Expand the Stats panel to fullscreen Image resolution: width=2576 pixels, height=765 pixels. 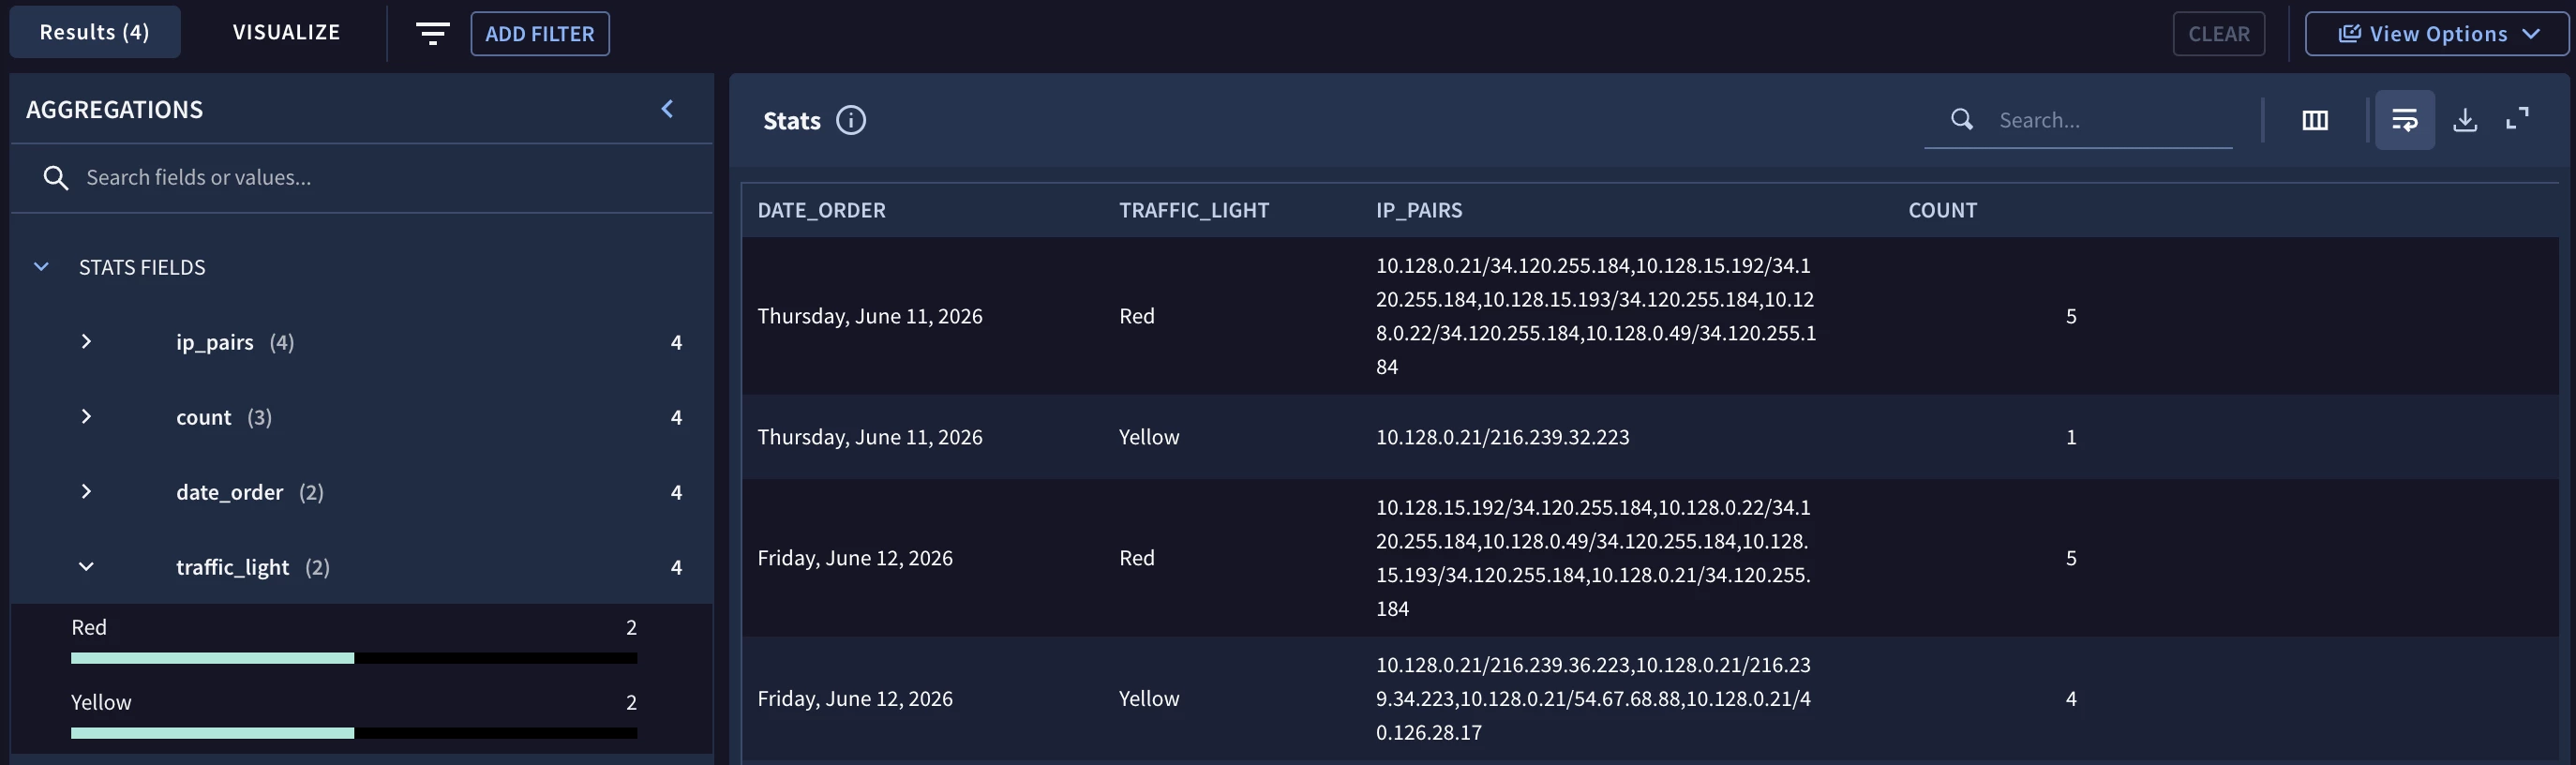click(2517, 119)
